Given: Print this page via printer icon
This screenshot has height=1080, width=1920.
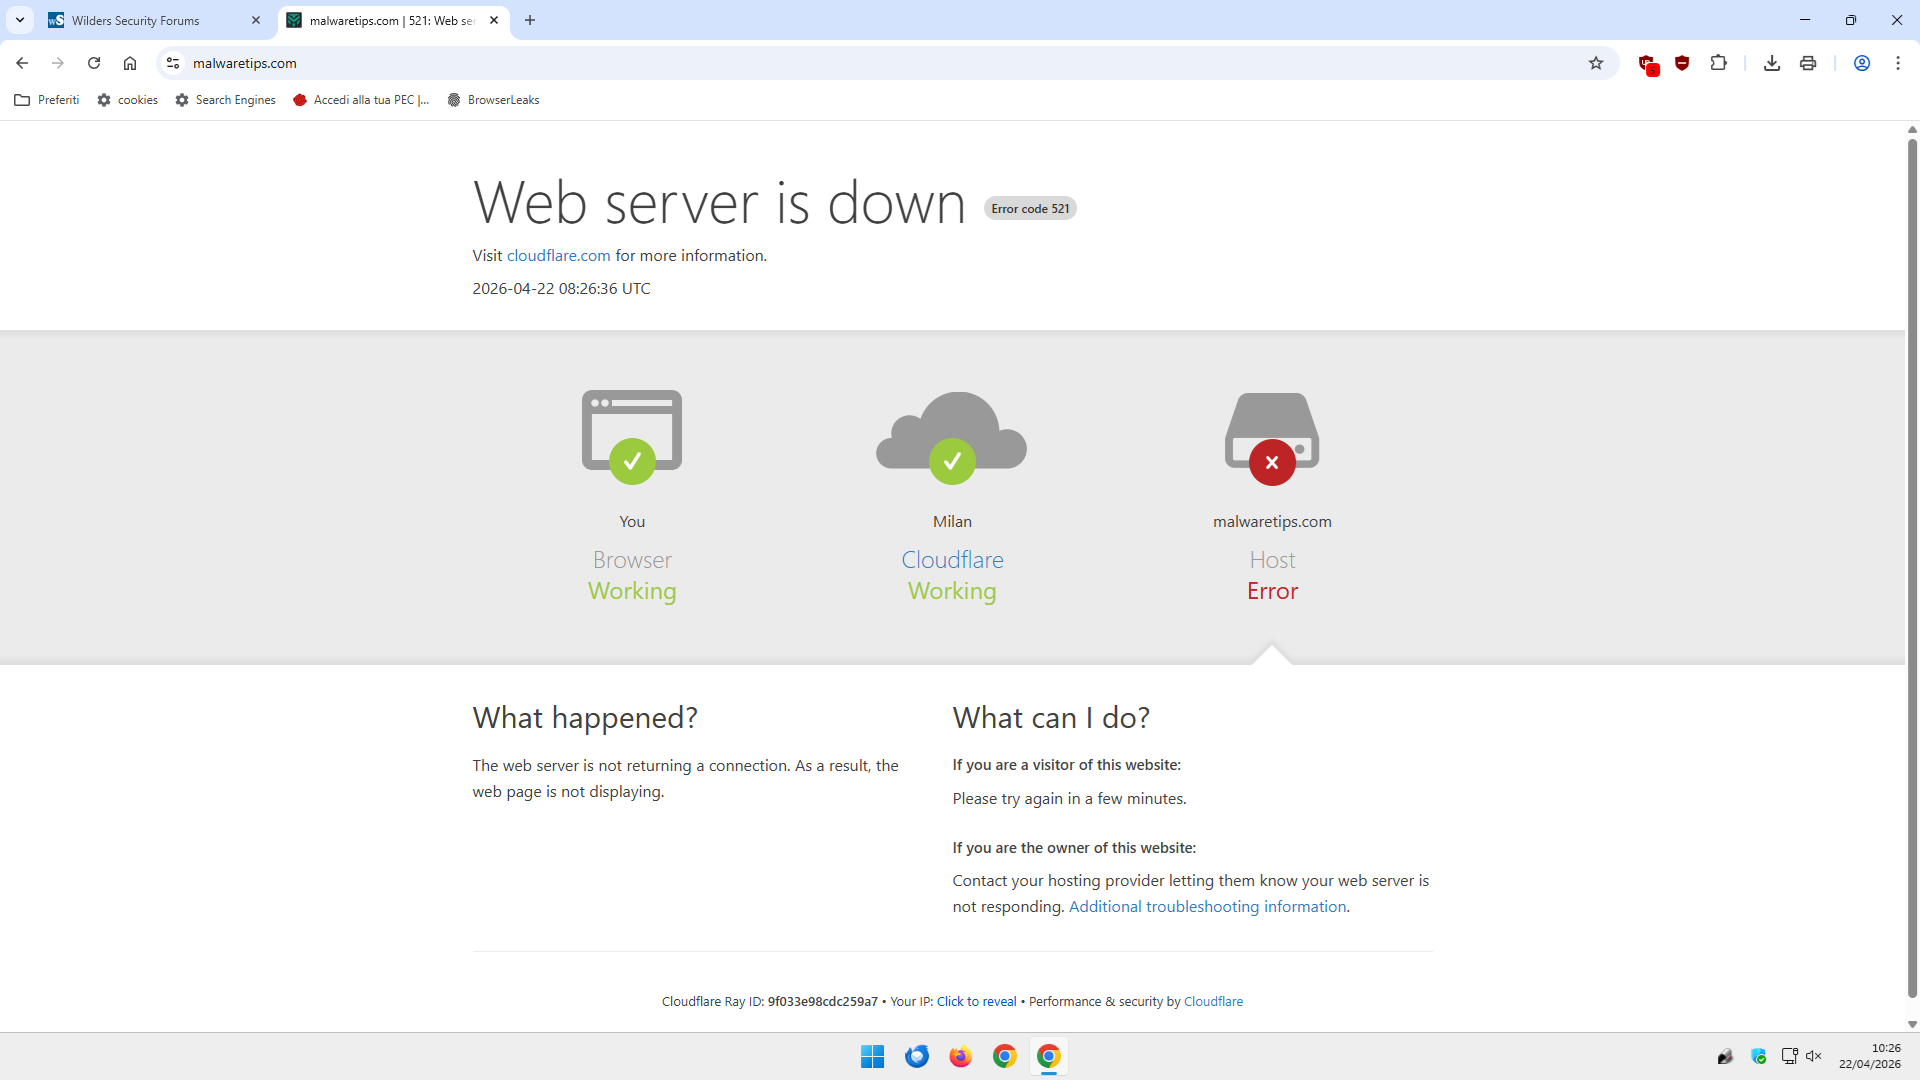Looking at the screenshot, I should pyautogui.click(x=1808, y=63).
